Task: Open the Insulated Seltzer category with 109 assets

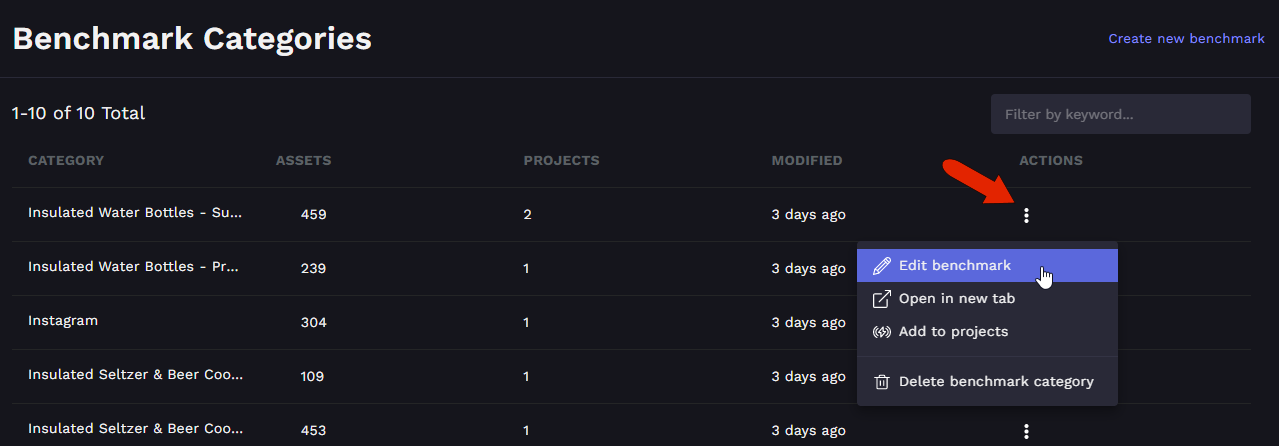Action: [136, 375]
